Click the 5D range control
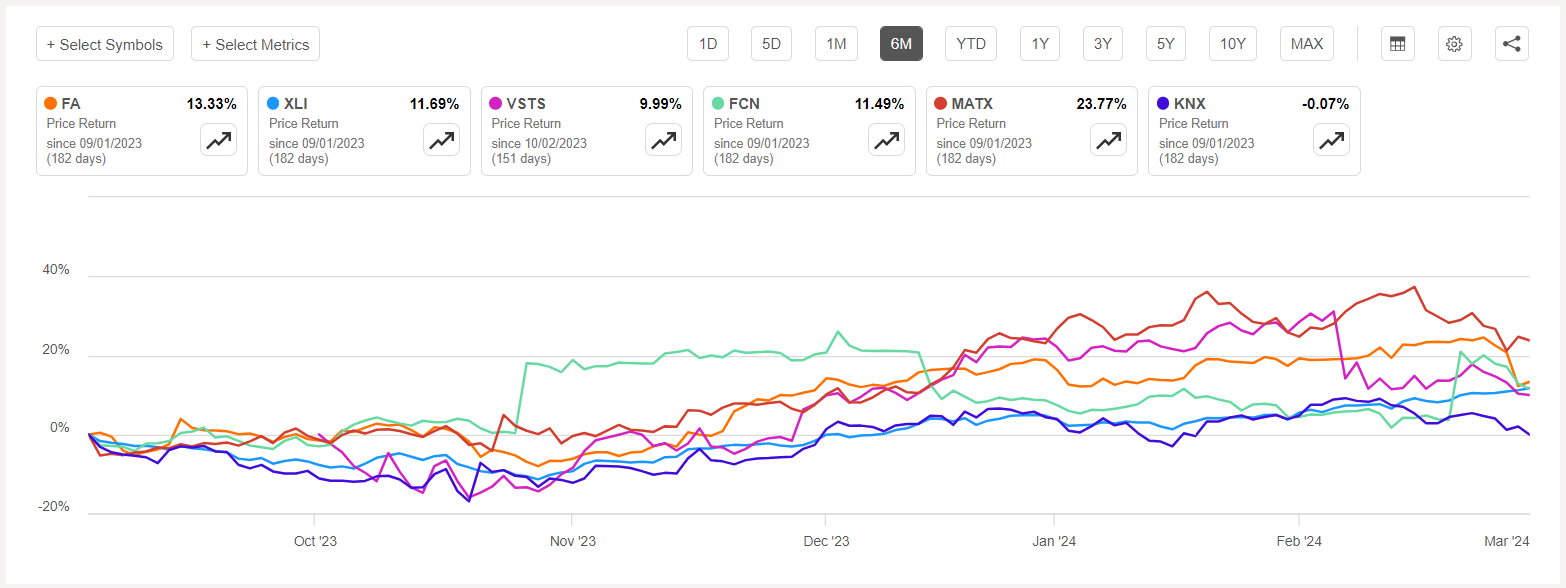Viewport: 1566px width, 588px height. 771,43
